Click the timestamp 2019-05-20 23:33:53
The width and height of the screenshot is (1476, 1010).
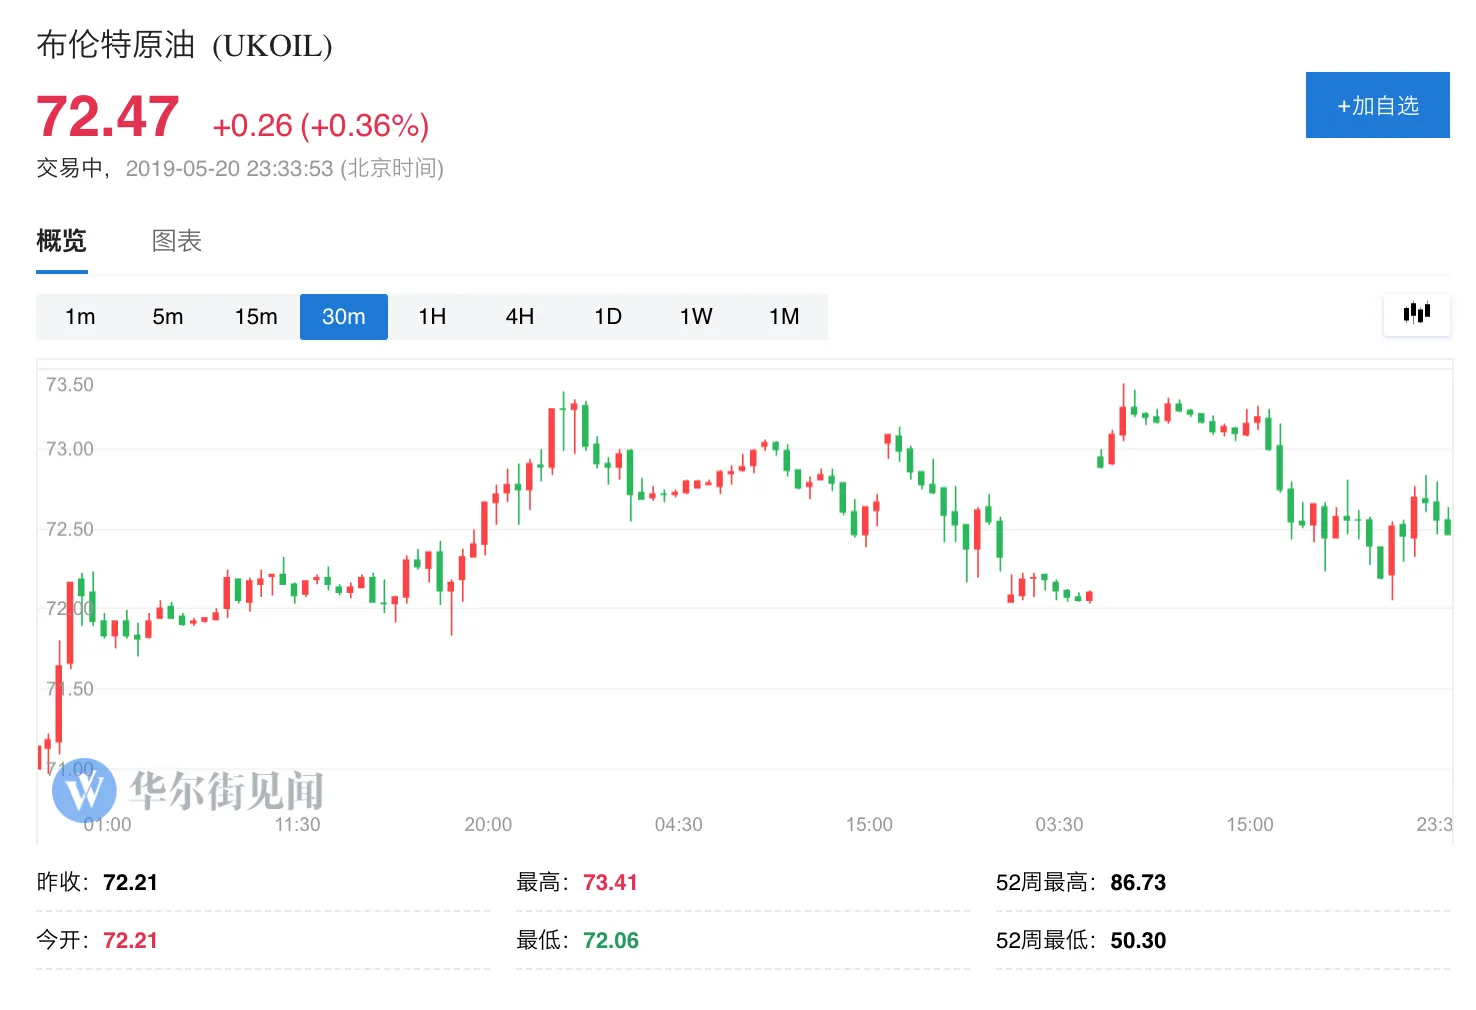(229, 168)
